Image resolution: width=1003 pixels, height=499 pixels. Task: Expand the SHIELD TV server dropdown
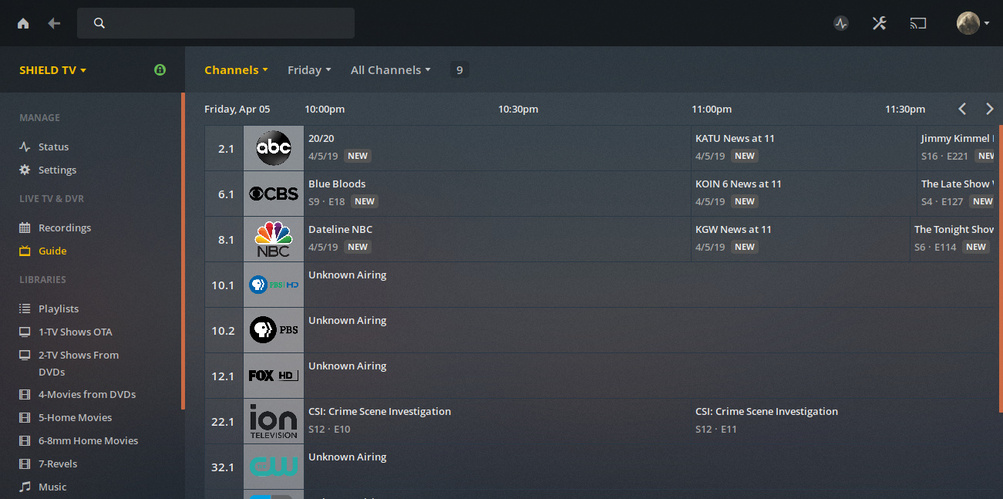pyautogui.click(x=52, y=70)
